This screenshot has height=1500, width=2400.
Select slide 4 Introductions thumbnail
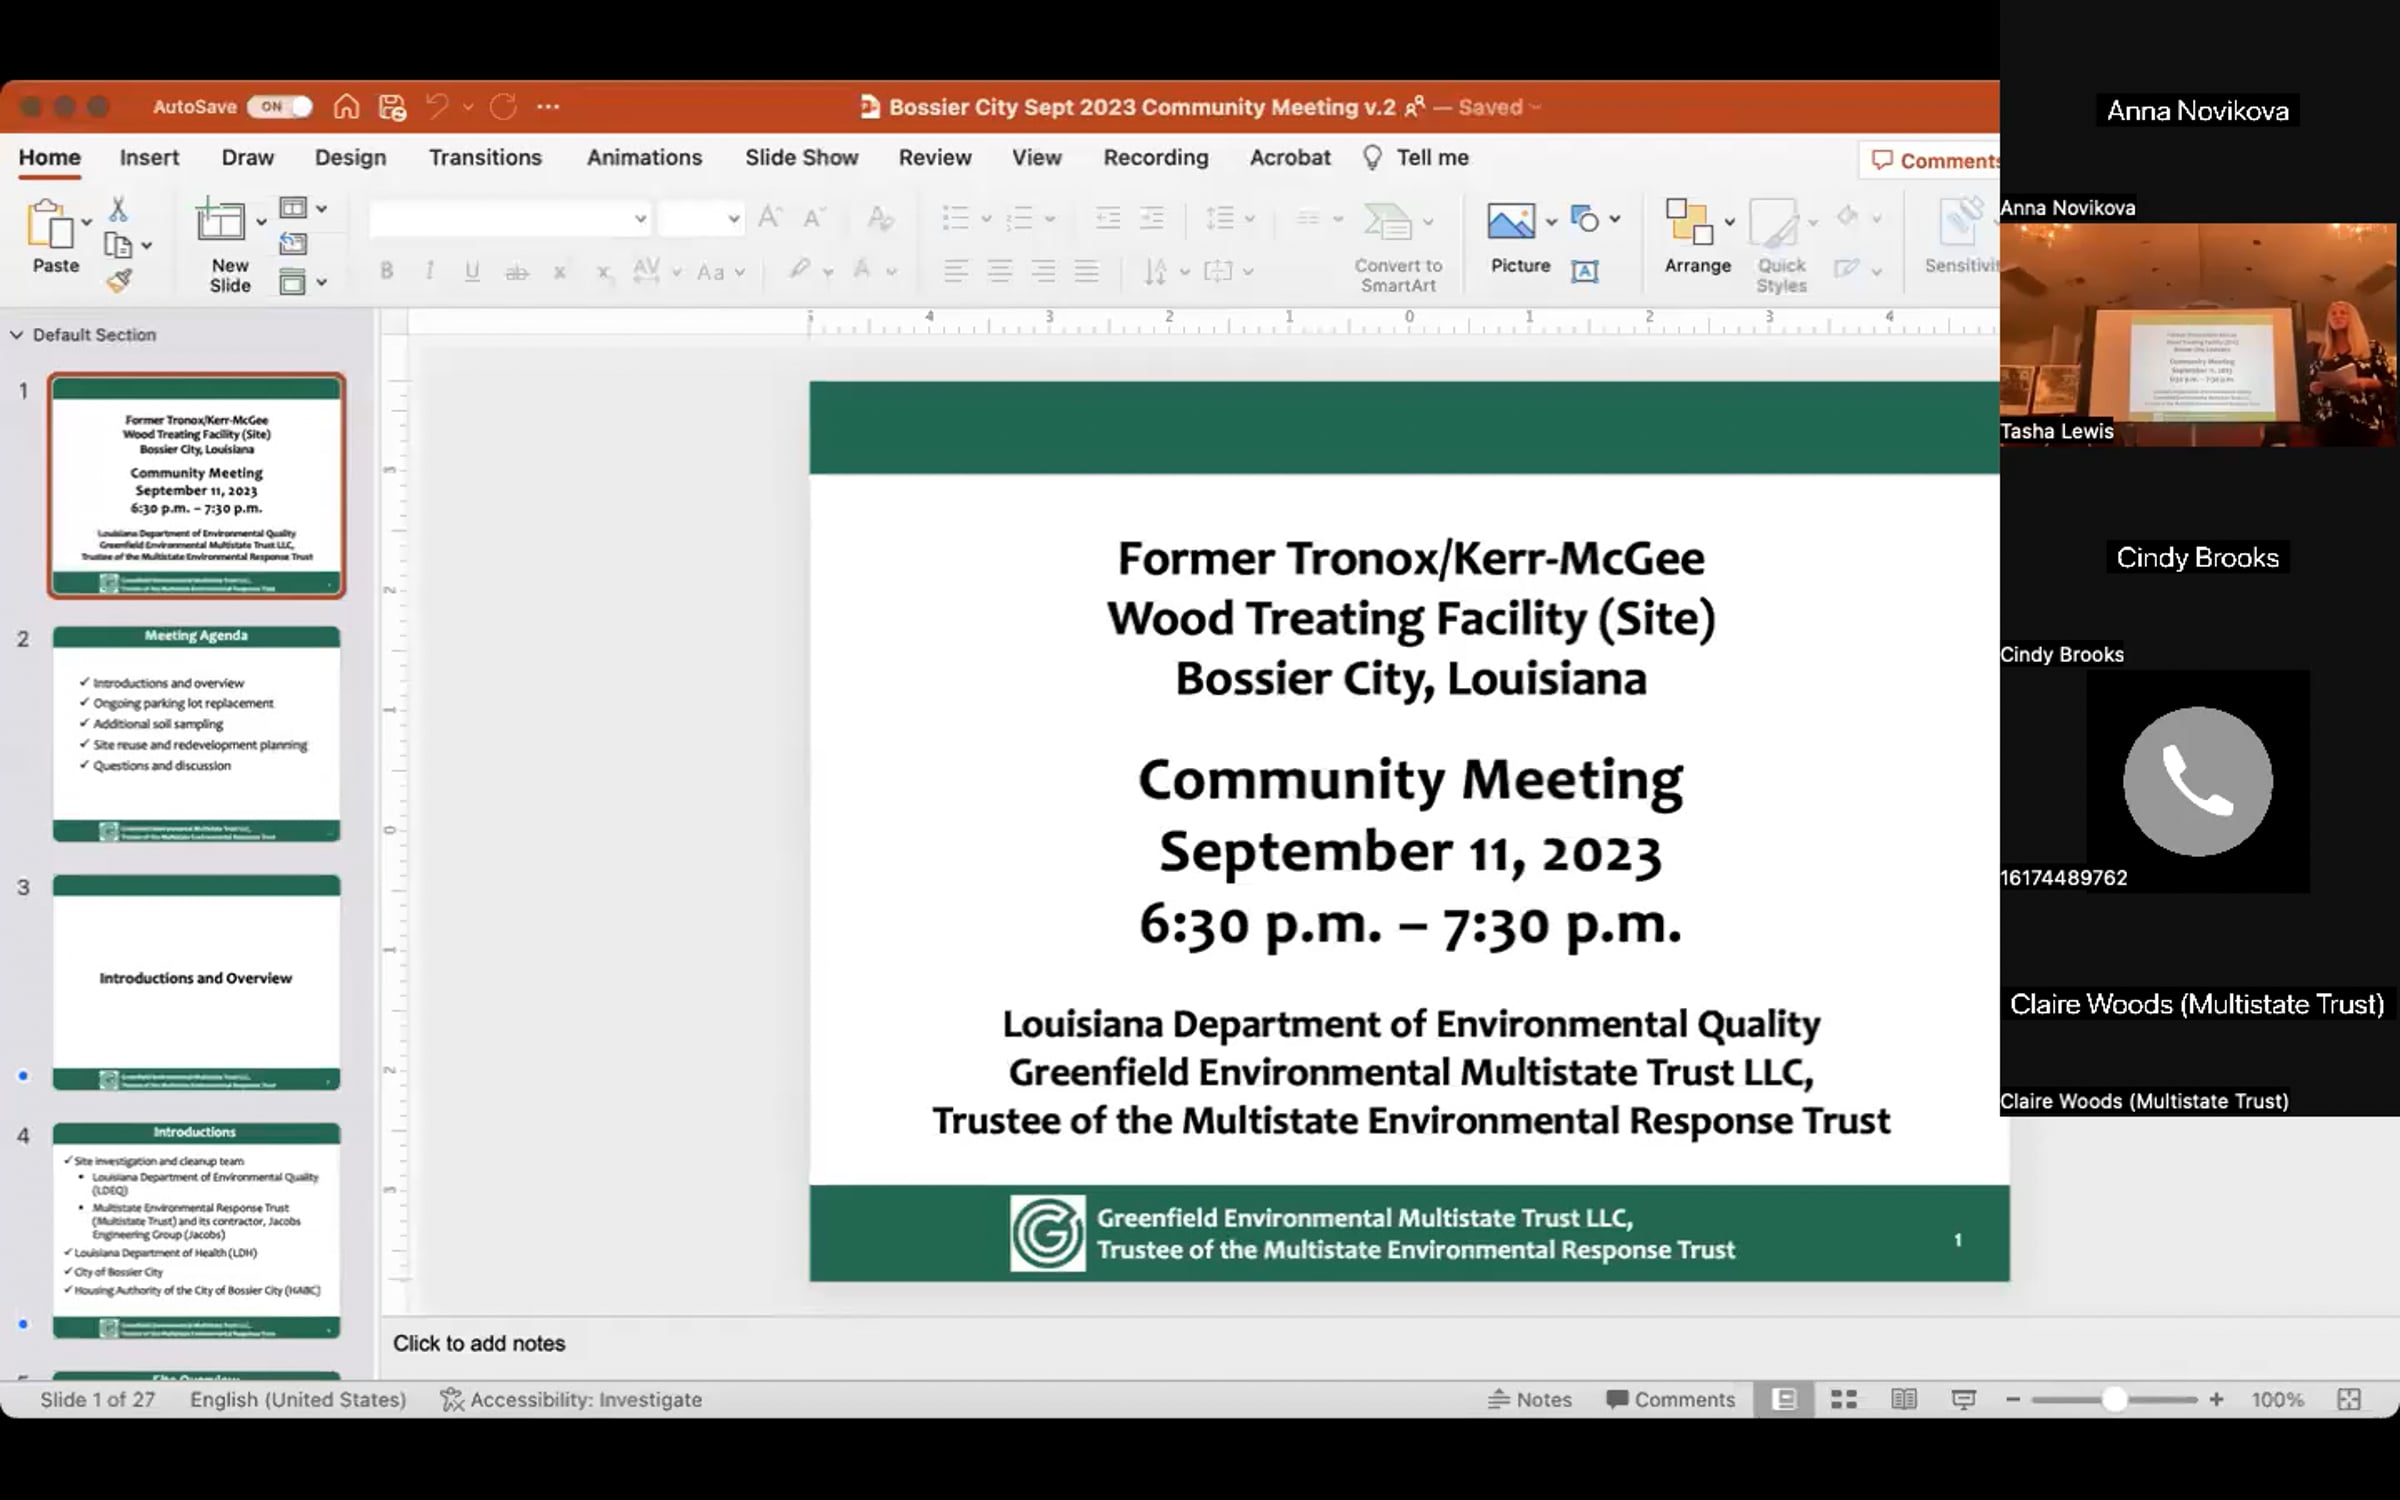(196, 1230)
